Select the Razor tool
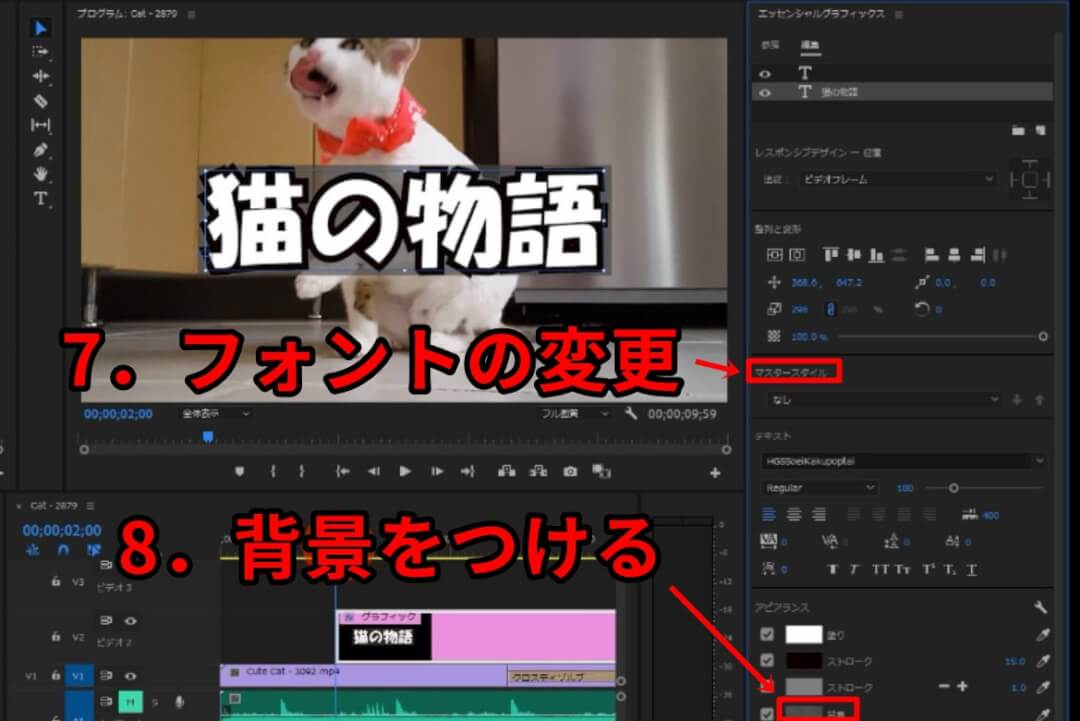Image resolution: width=1080 pixels, height=721 pixels. point(41,101)
